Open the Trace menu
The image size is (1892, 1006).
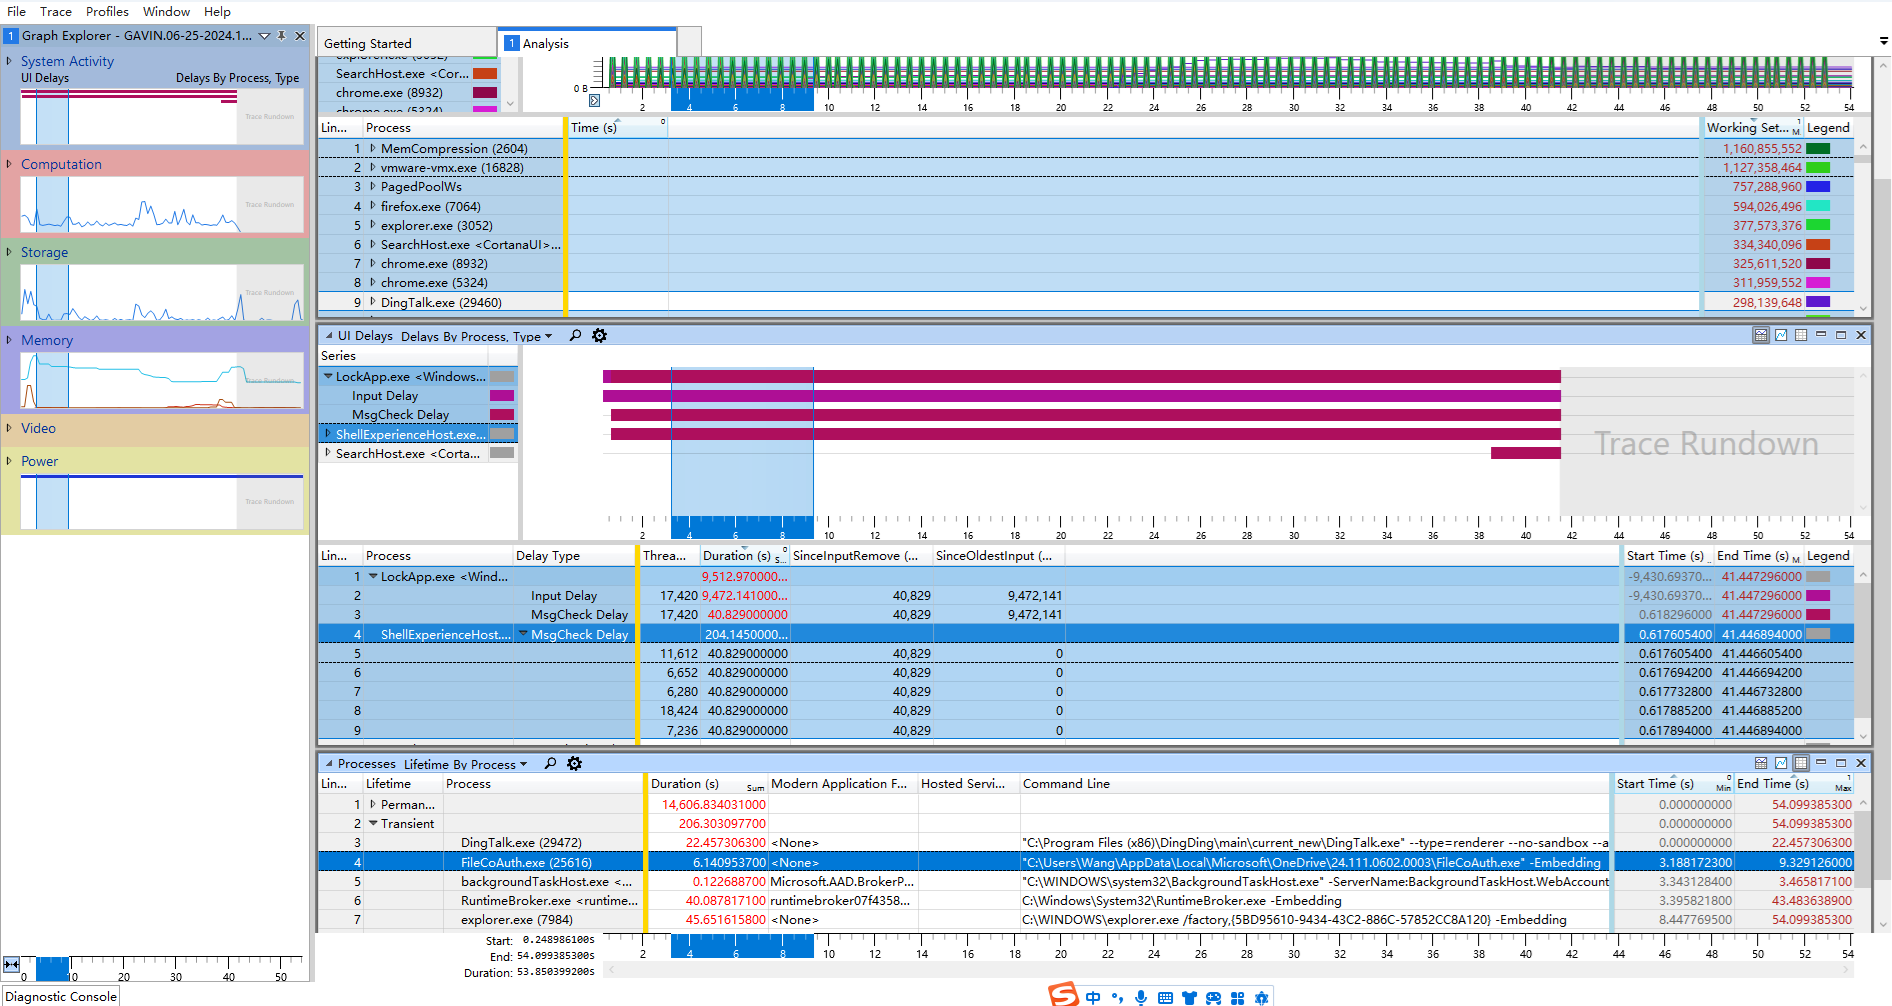(x=55, y=11)
